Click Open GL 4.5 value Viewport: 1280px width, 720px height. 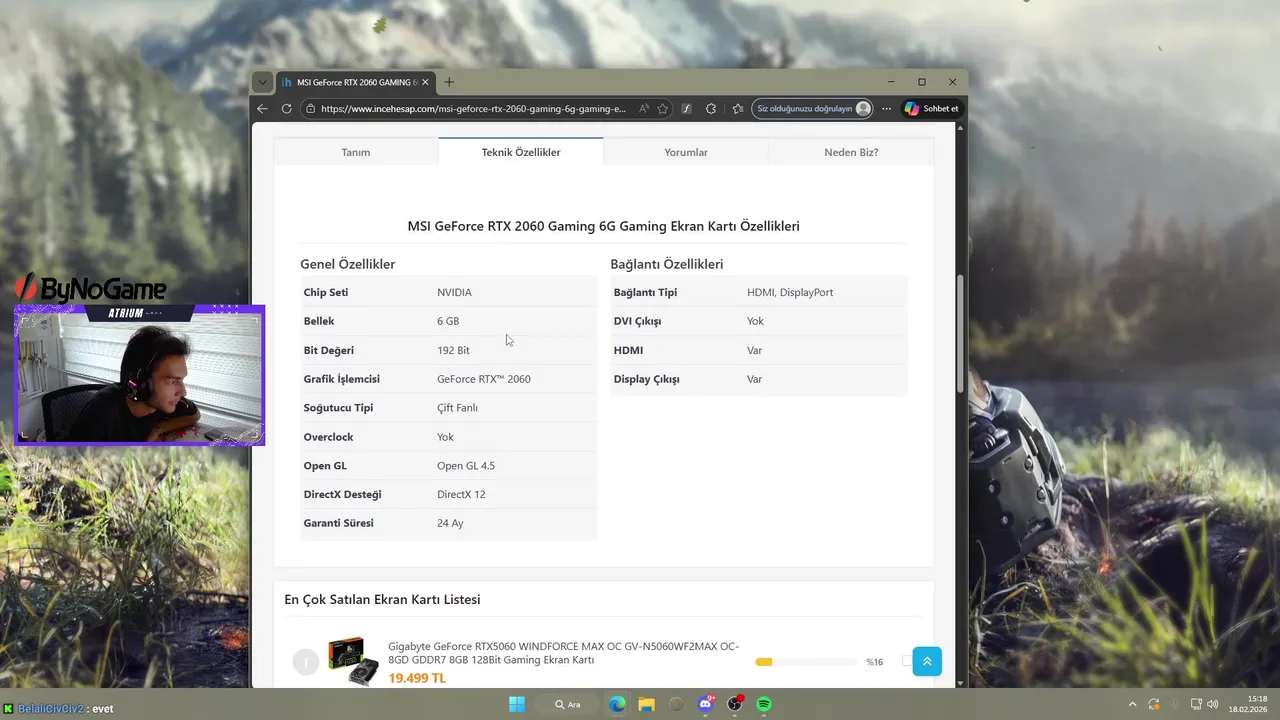466,466
